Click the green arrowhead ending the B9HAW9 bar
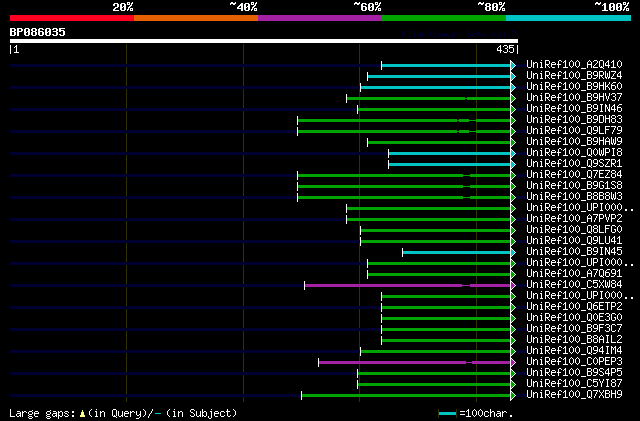This screenshot has width=640, height=421. pyautogui.click(x=513, y=143)
